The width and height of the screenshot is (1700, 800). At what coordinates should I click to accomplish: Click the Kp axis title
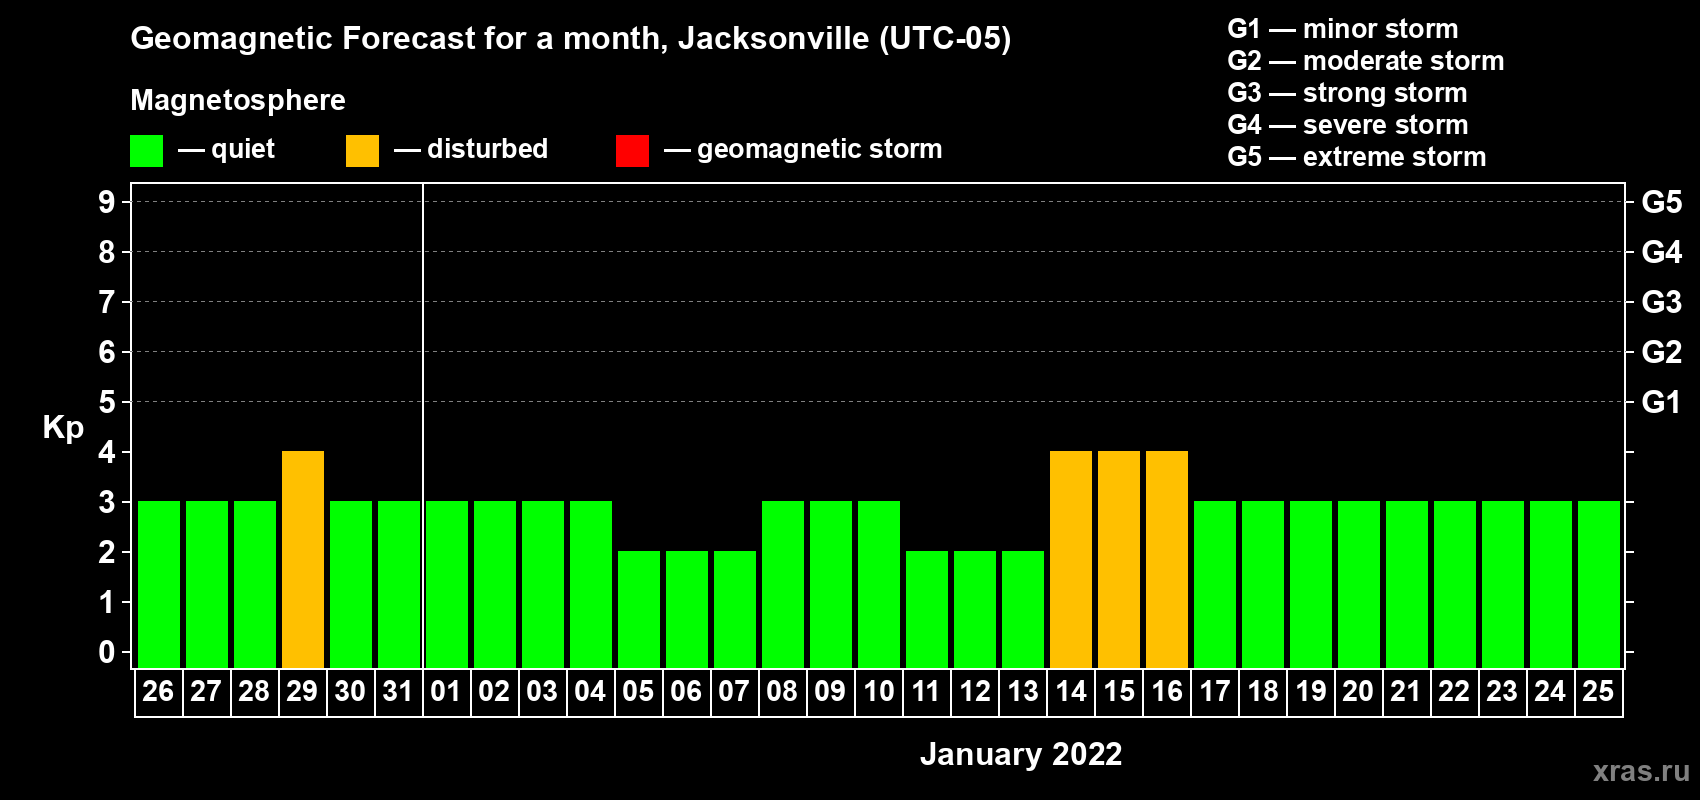(63, 428)
